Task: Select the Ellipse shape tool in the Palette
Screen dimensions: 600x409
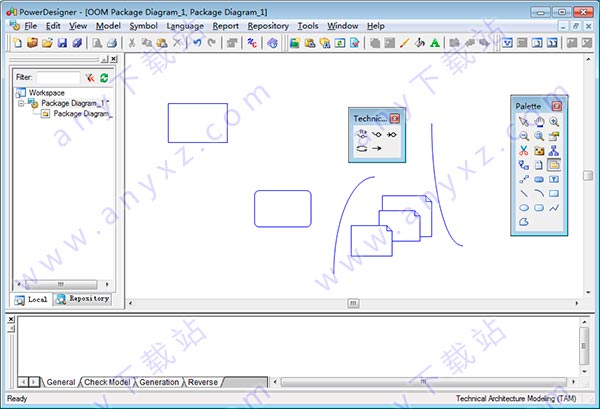Action: pyautogui.click(x=523, y=207)
